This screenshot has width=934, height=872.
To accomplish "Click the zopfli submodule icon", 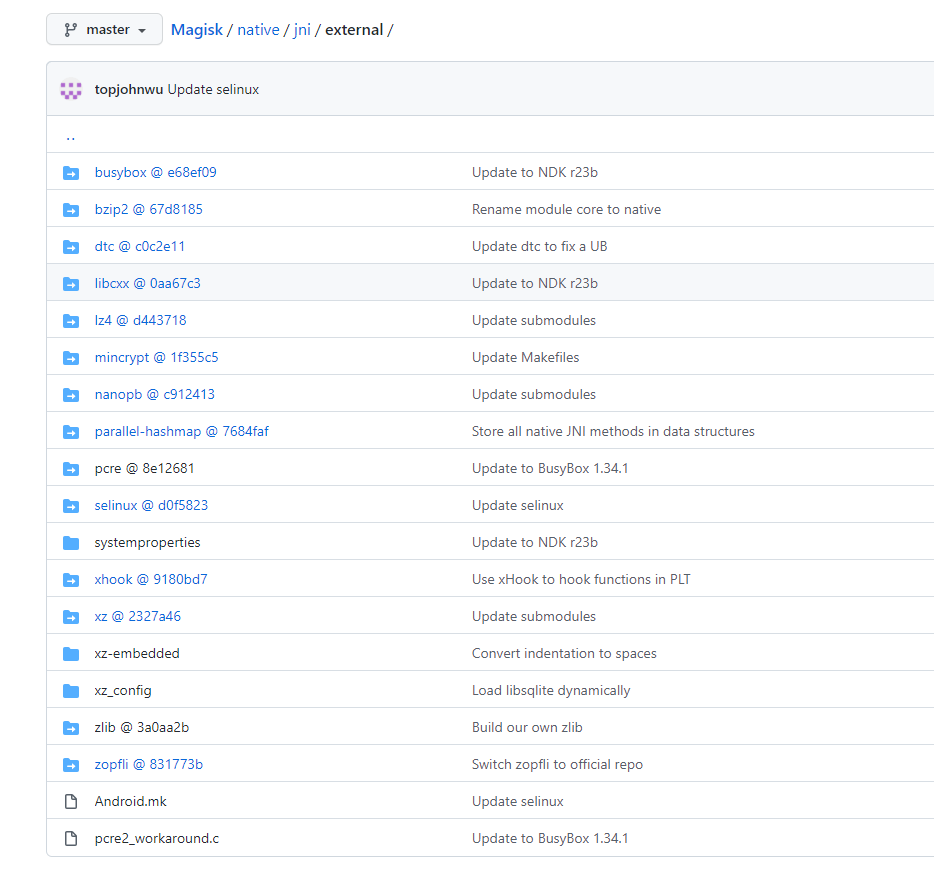I will click(70, 765).
